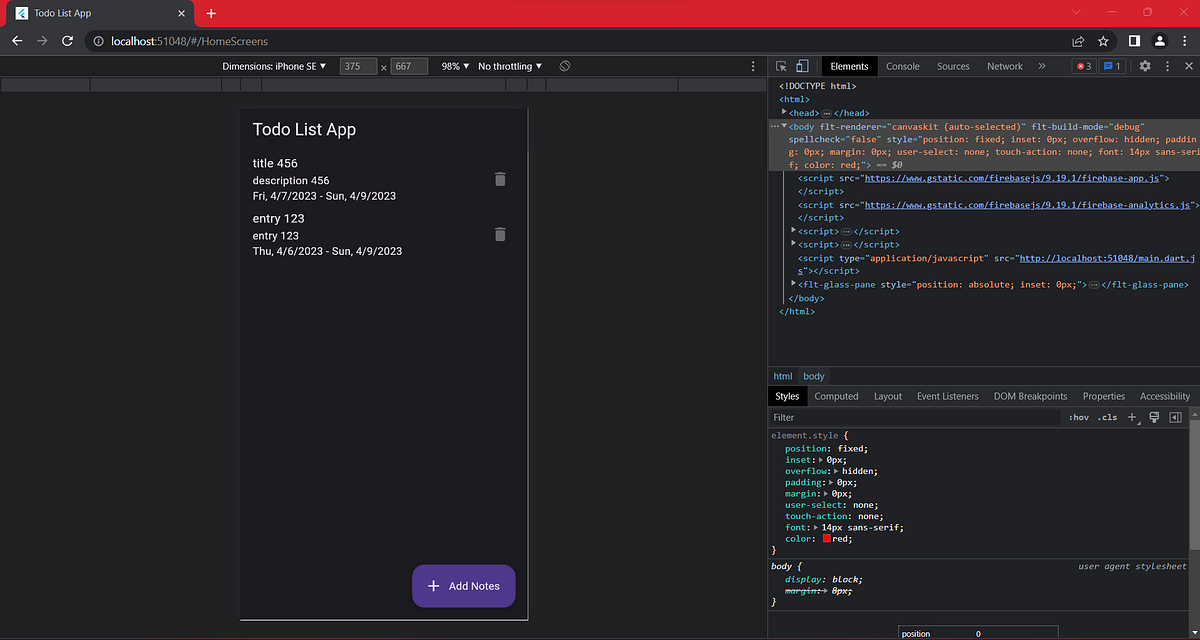Click the new style rule plus icon

tap(1132, 416)
